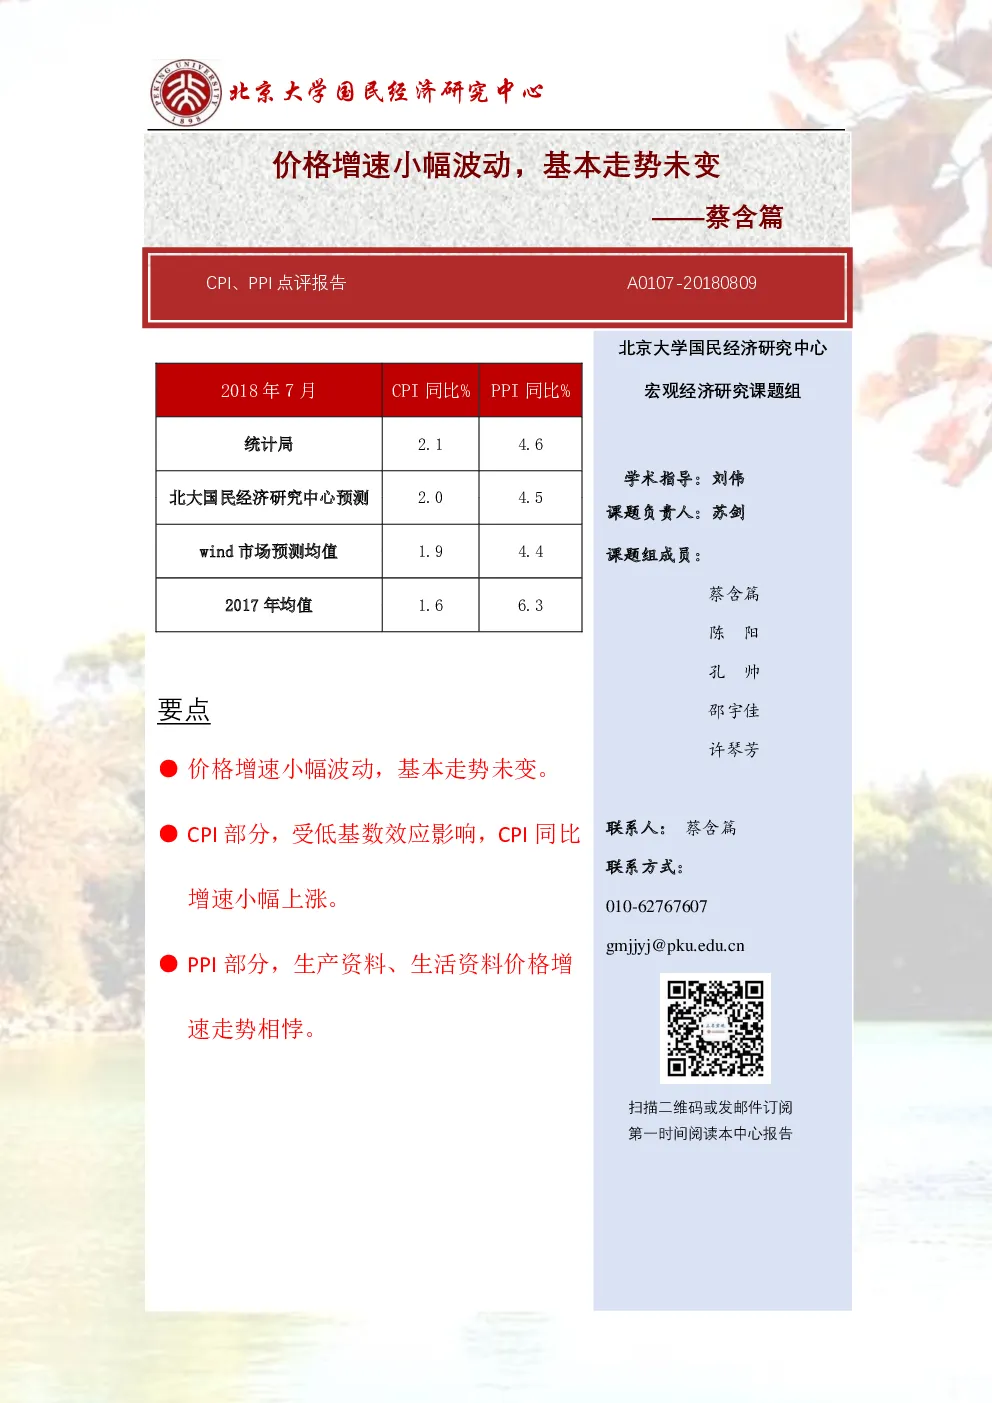992x1403 pixels.
Task: Click member name 许琴芳
Action: [x=734, y=750]
